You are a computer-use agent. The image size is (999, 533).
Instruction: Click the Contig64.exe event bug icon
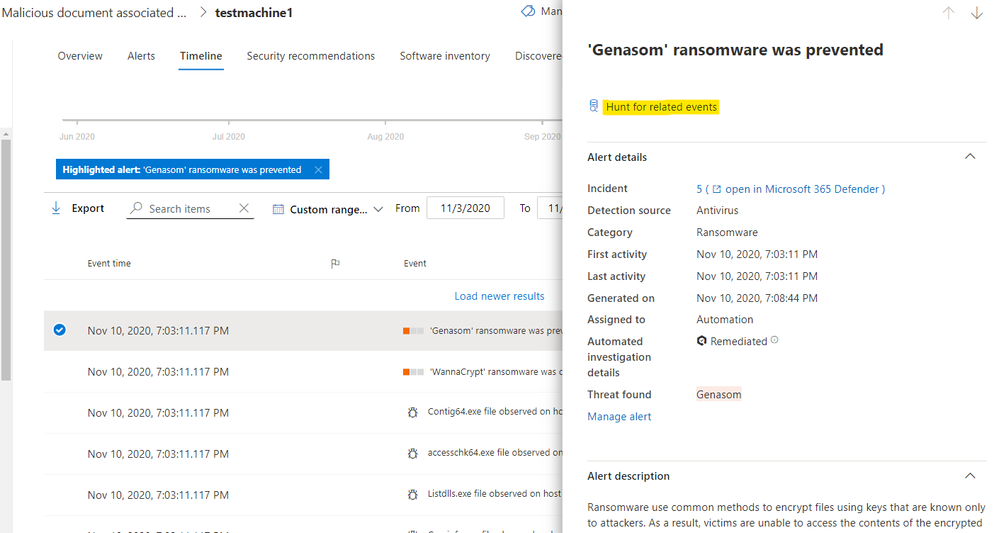(x=412, y=412)
